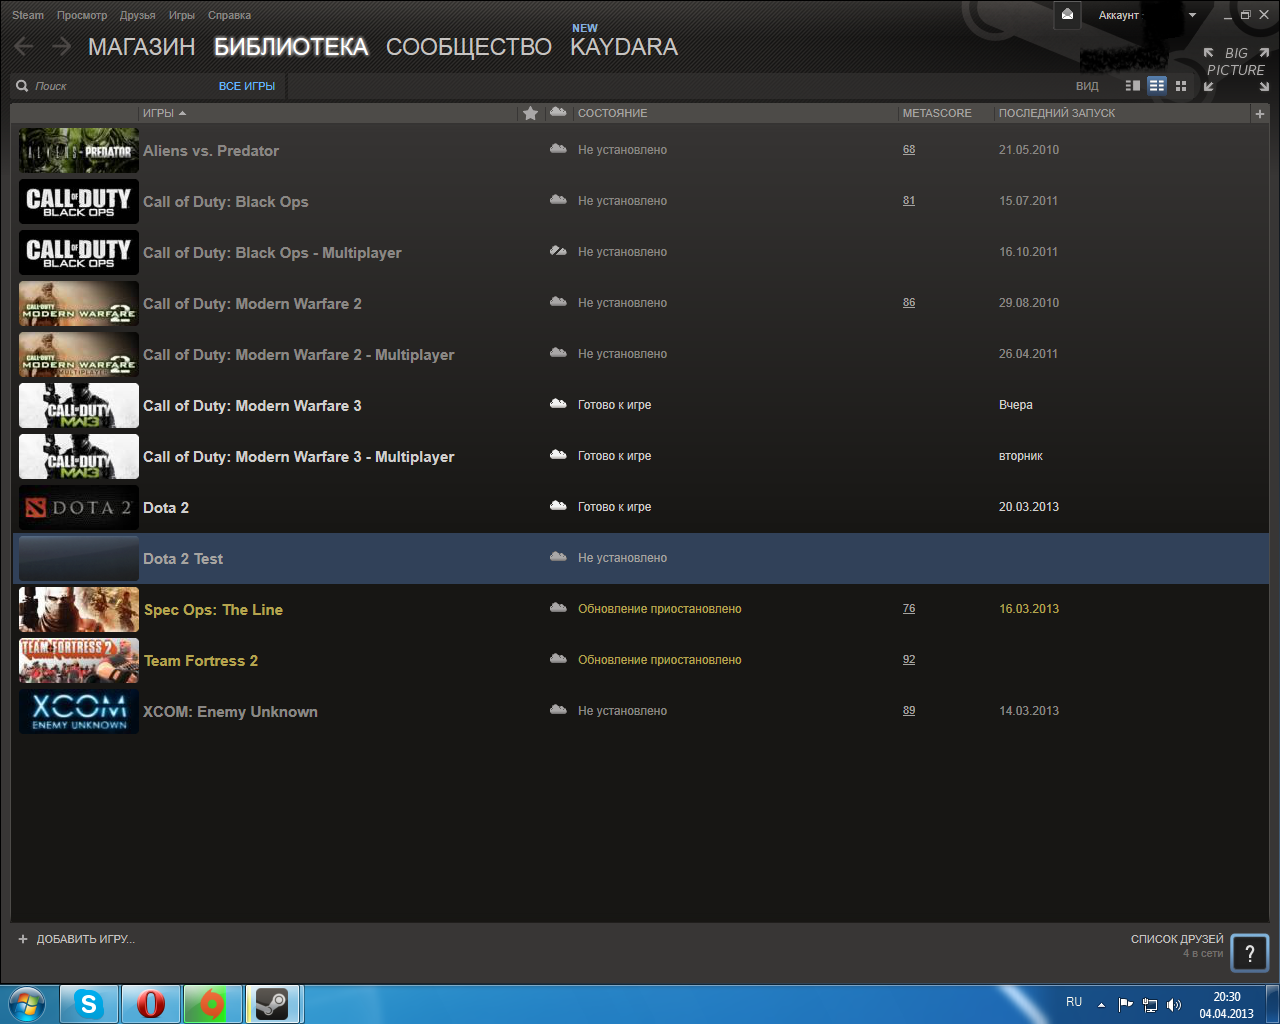Select the Dota 2 thumbnail

(x=79, y=508)
